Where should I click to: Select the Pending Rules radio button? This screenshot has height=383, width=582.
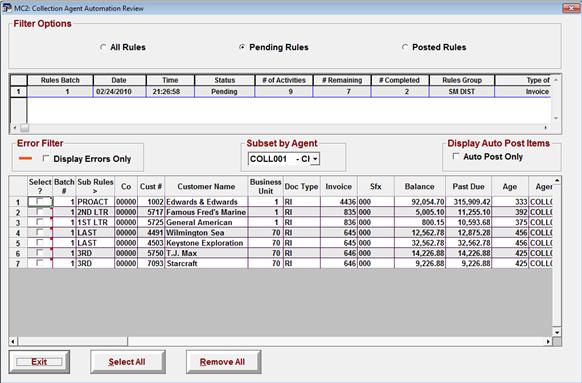[x=242, y=47]
